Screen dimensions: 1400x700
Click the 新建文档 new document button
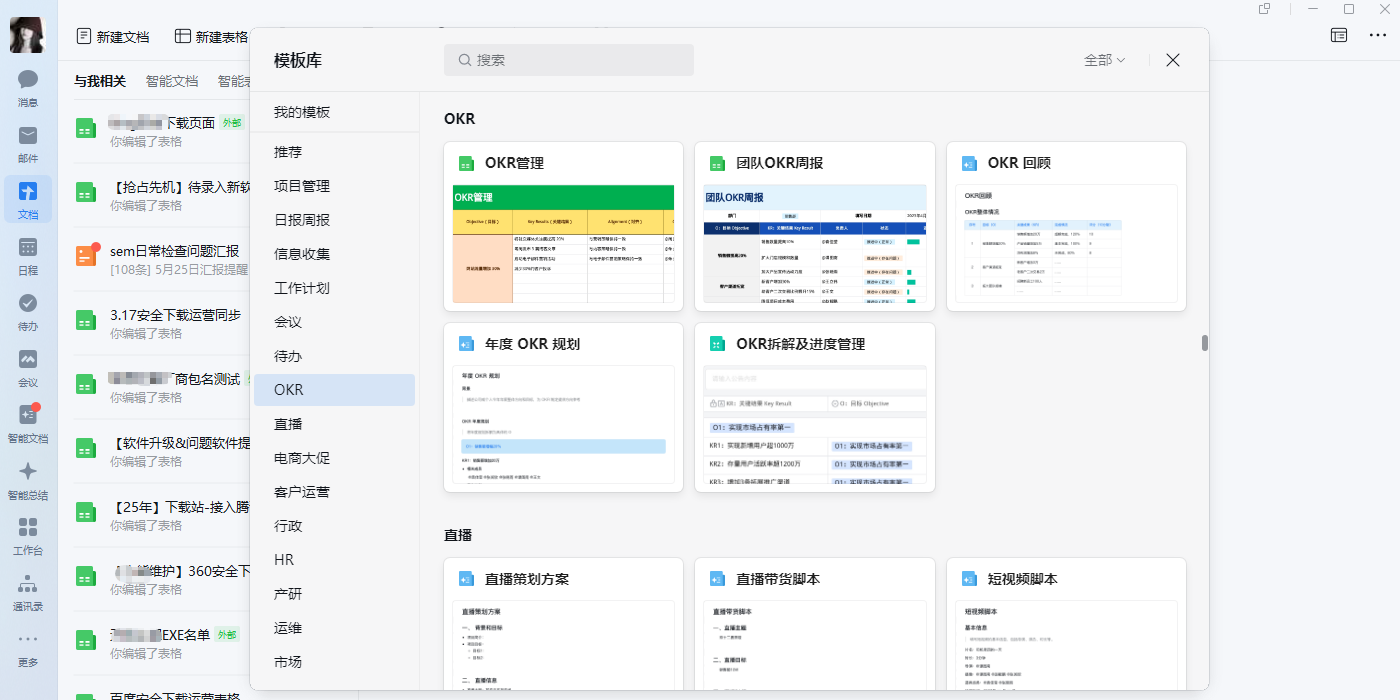click(x=113, y=36)
